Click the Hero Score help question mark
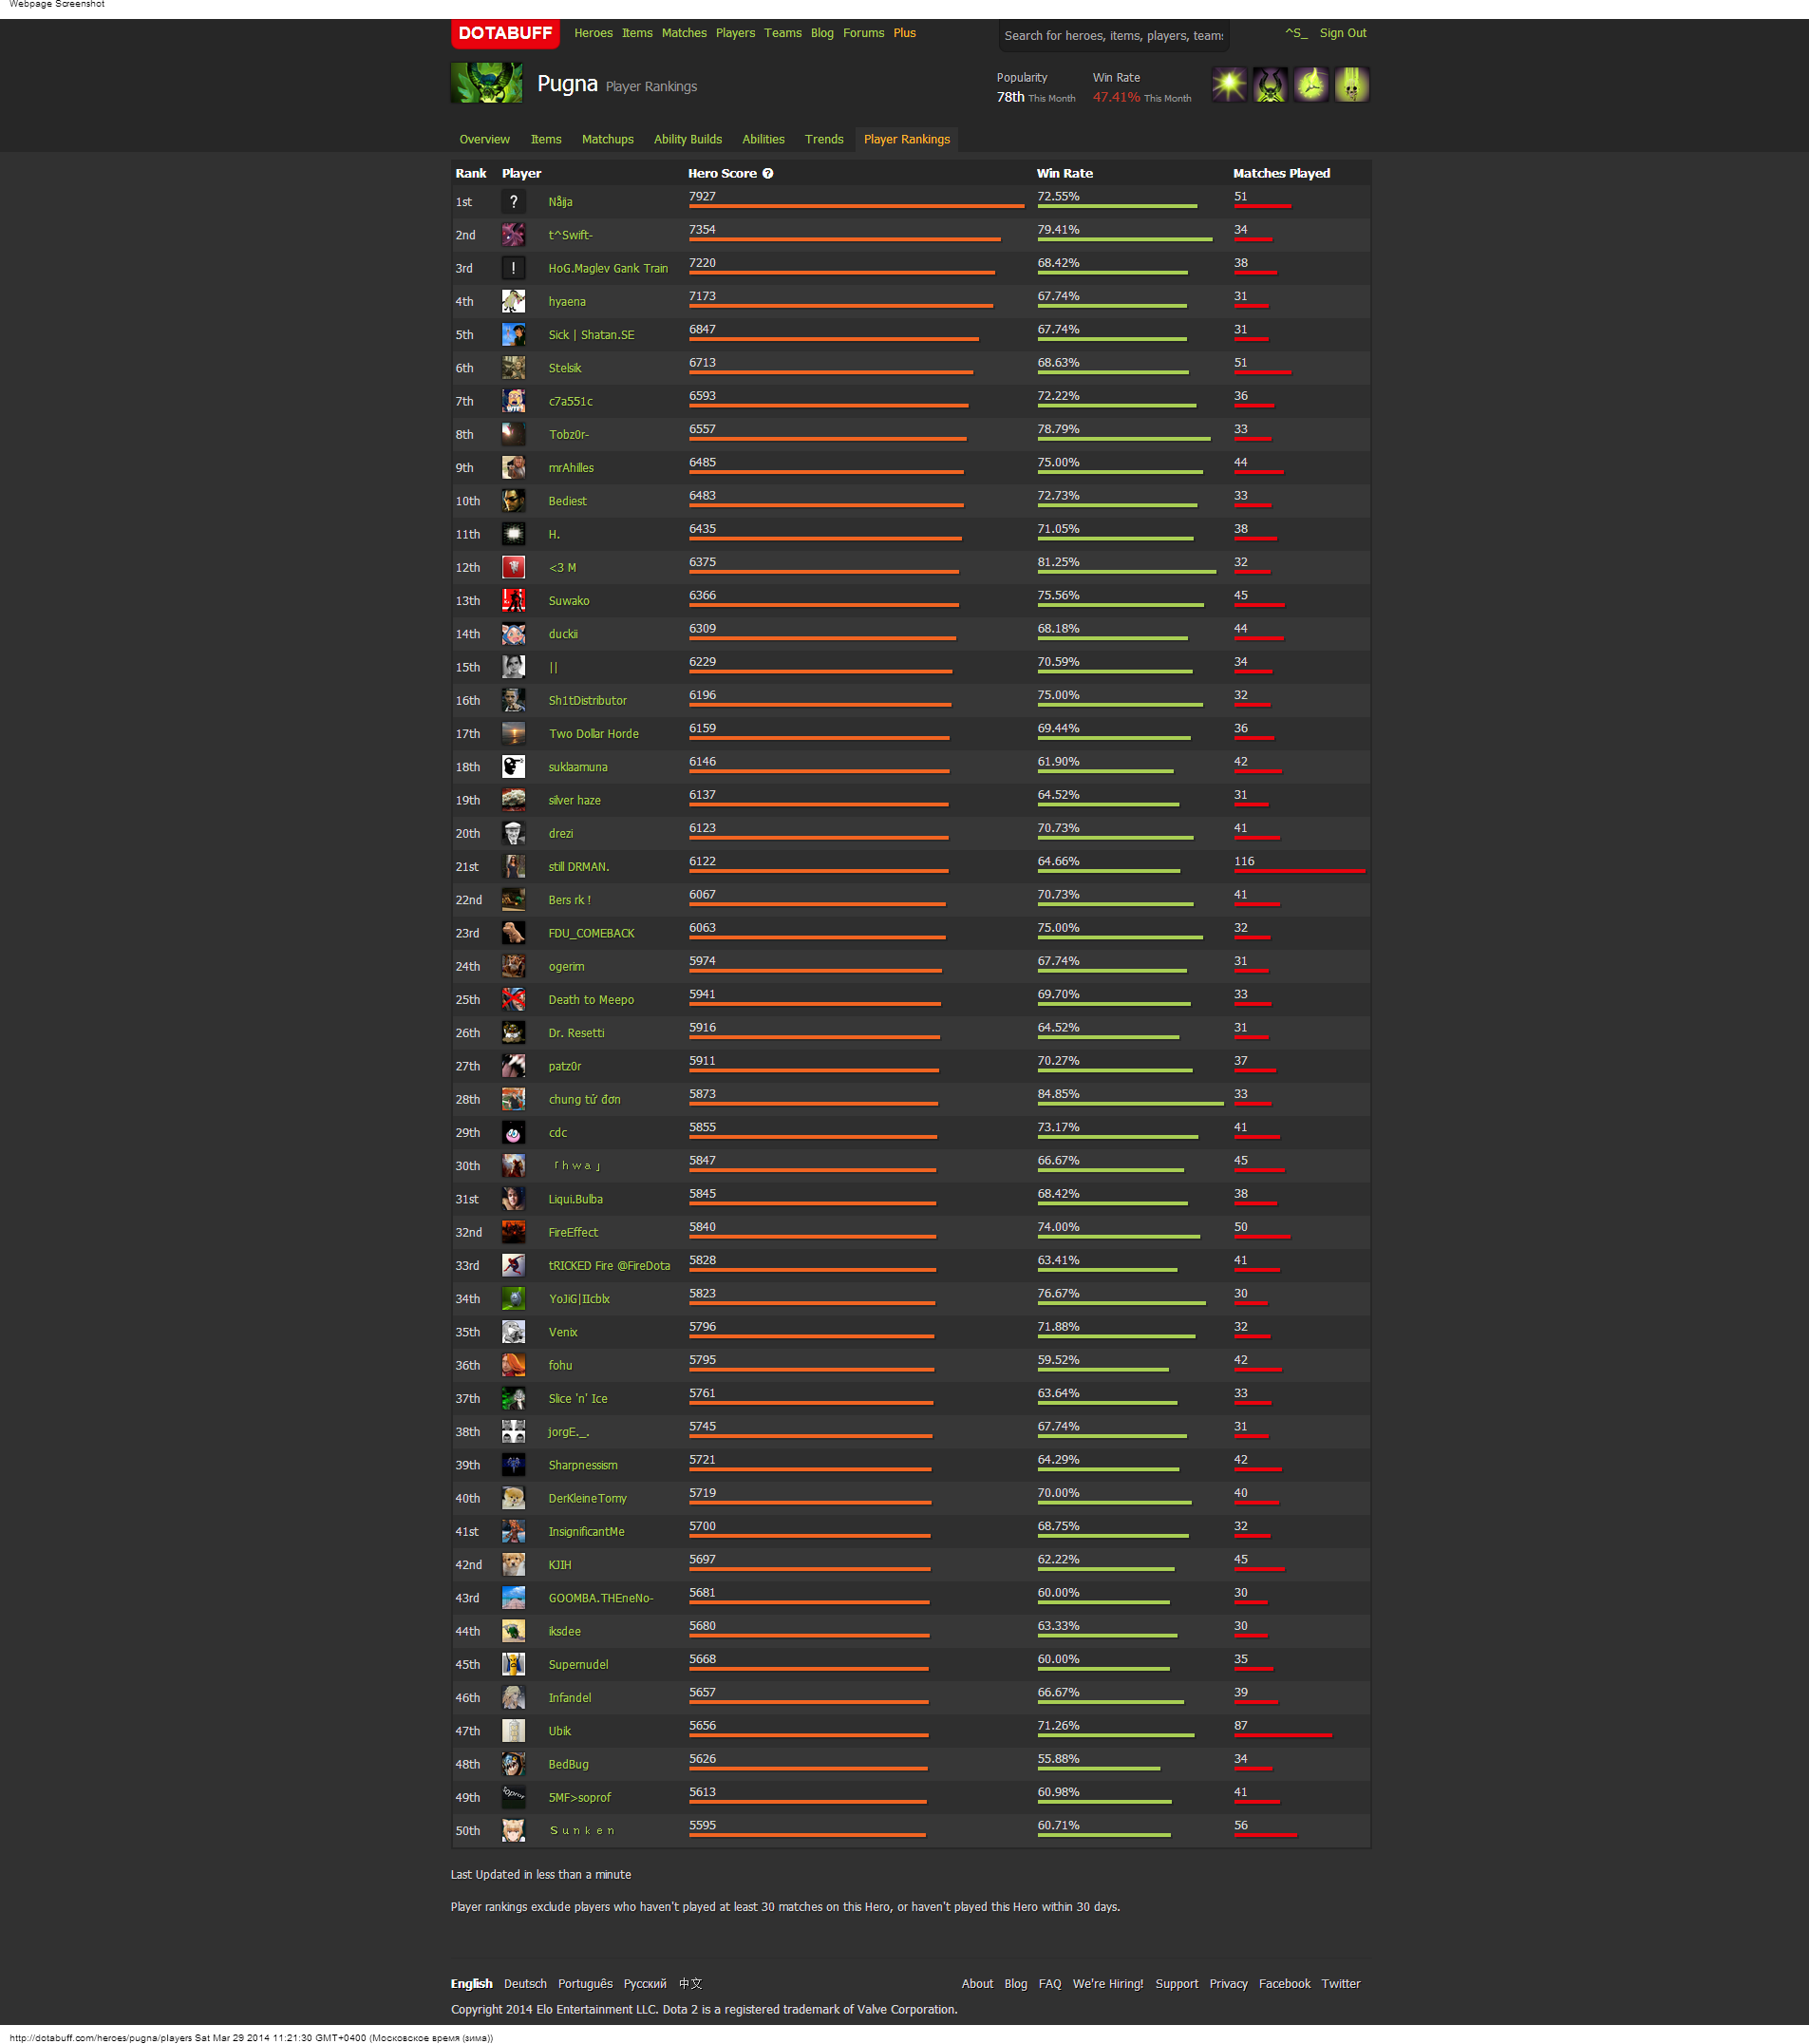1809x2044 pixels. 768,173
